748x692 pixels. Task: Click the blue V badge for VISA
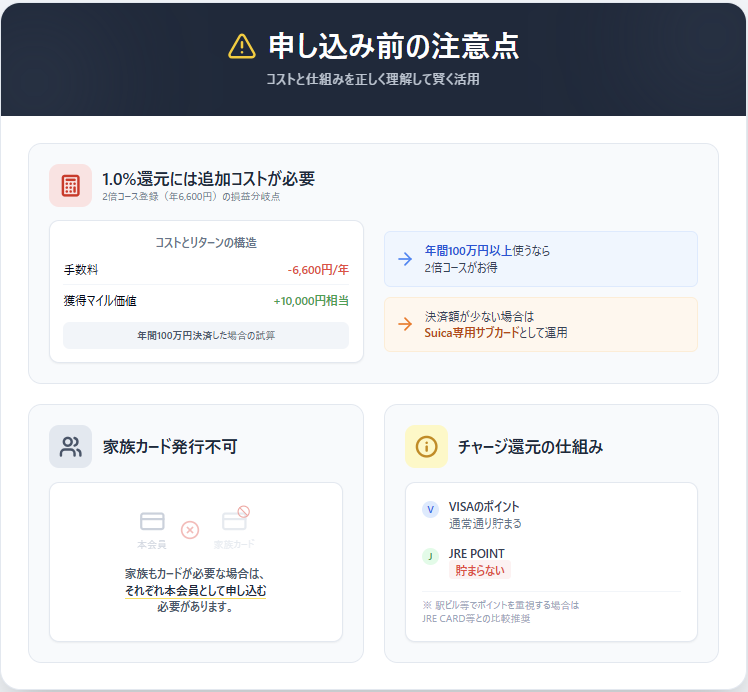click(x=431, y=510)
